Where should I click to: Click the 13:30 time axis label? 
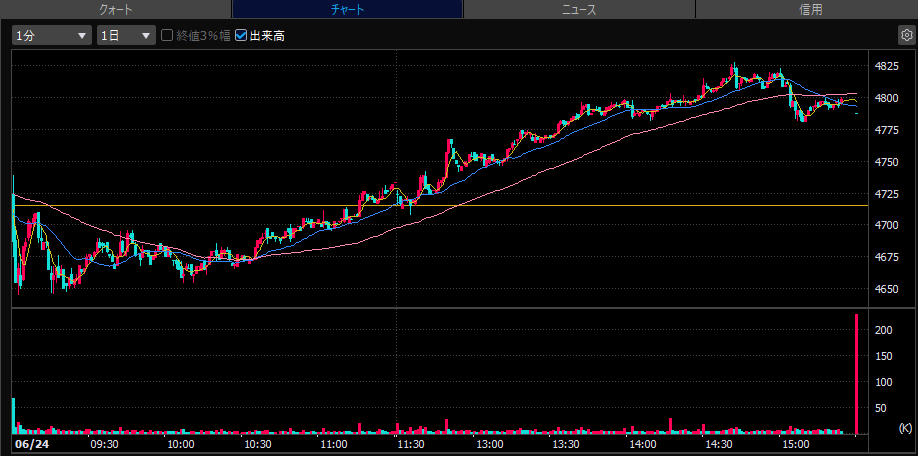point(566,444)
